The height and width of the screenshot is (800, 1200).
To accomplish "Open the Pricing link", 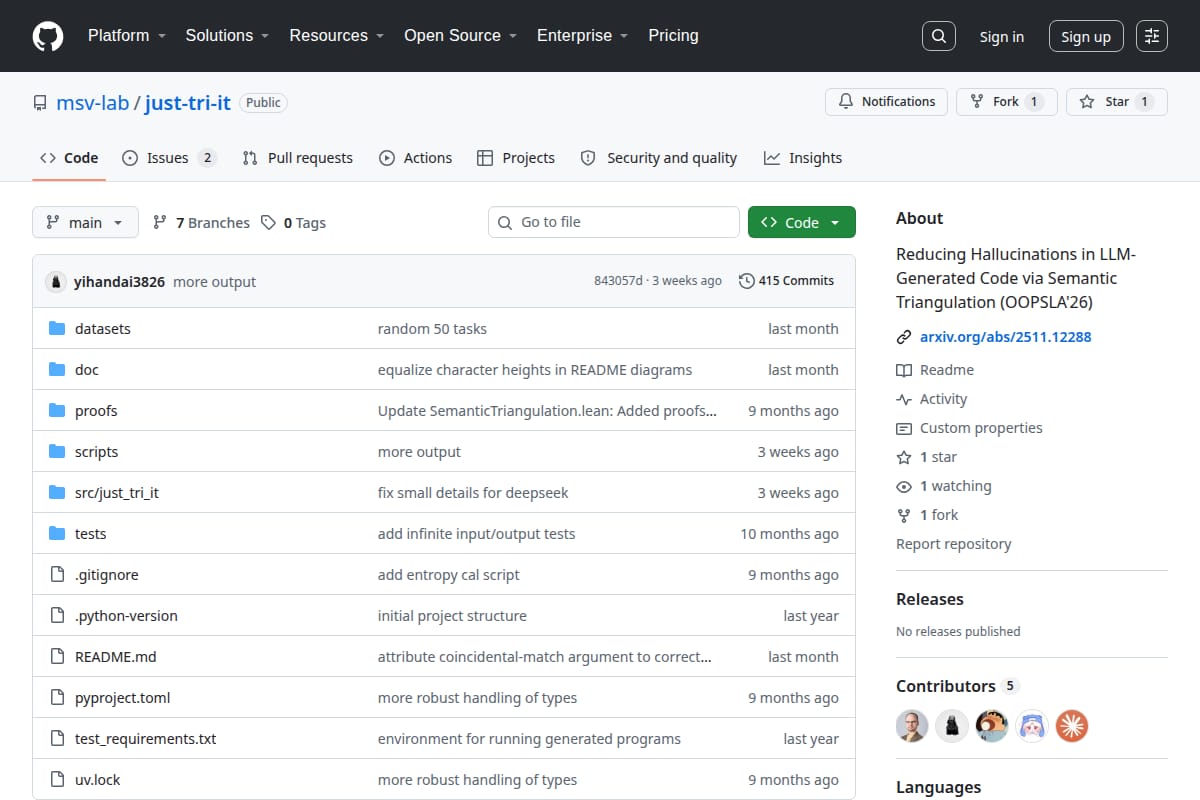I will click(x=673, y=36).
